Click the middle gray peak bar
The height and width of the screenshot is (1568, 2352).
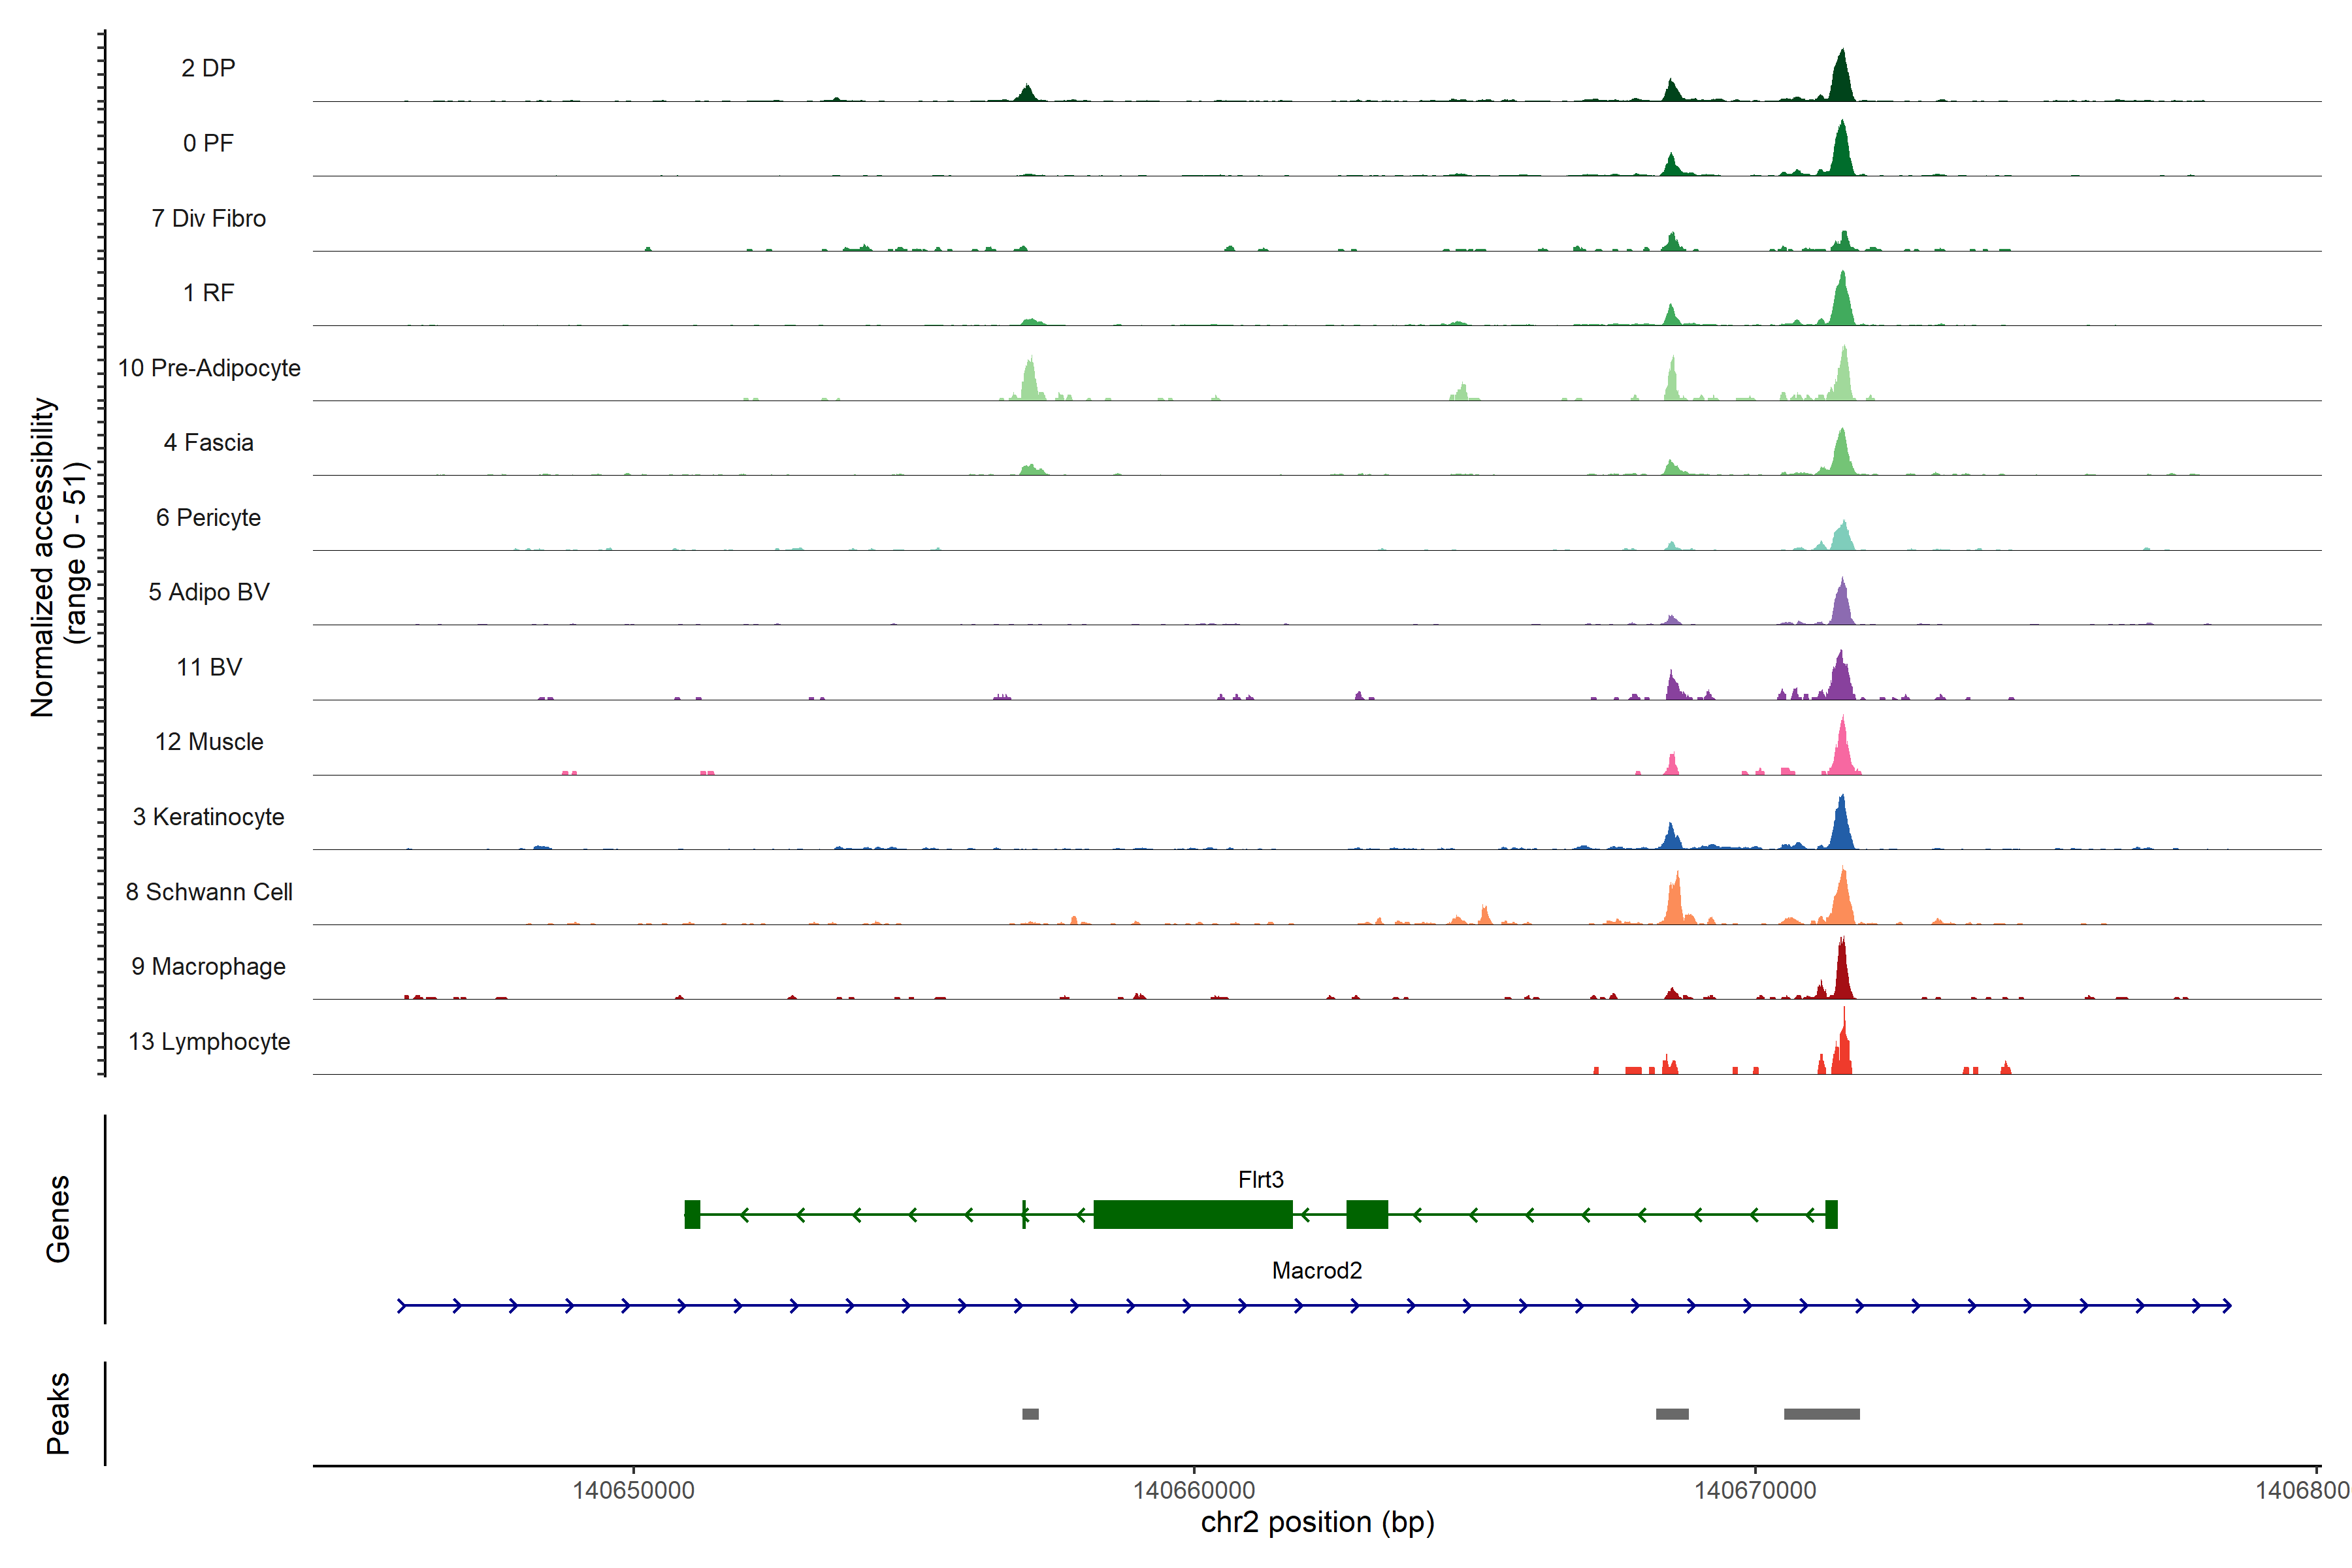click(1672, 1413)
